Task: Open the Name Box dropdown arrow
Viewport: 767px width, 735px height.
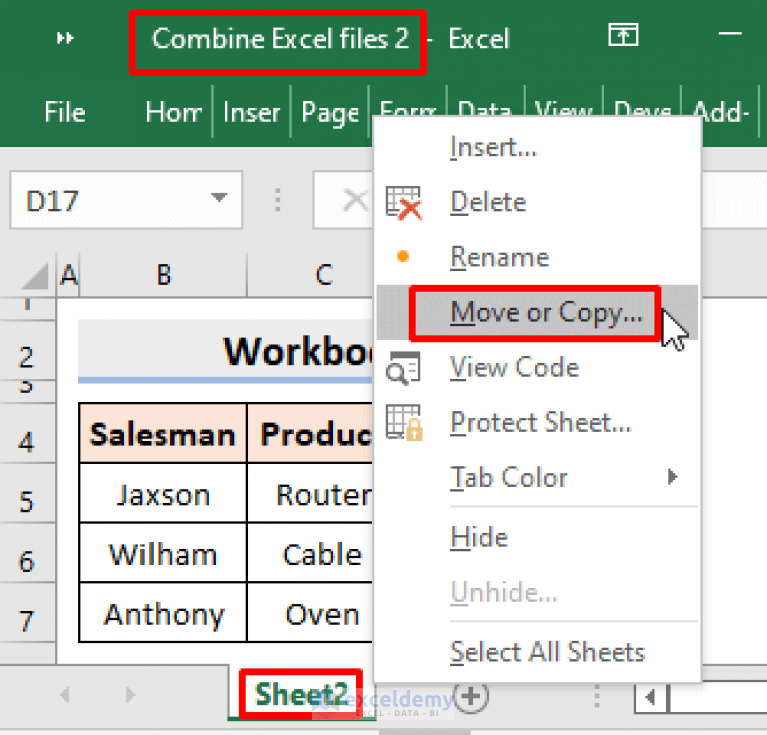Action: click(x=219, y=198)
